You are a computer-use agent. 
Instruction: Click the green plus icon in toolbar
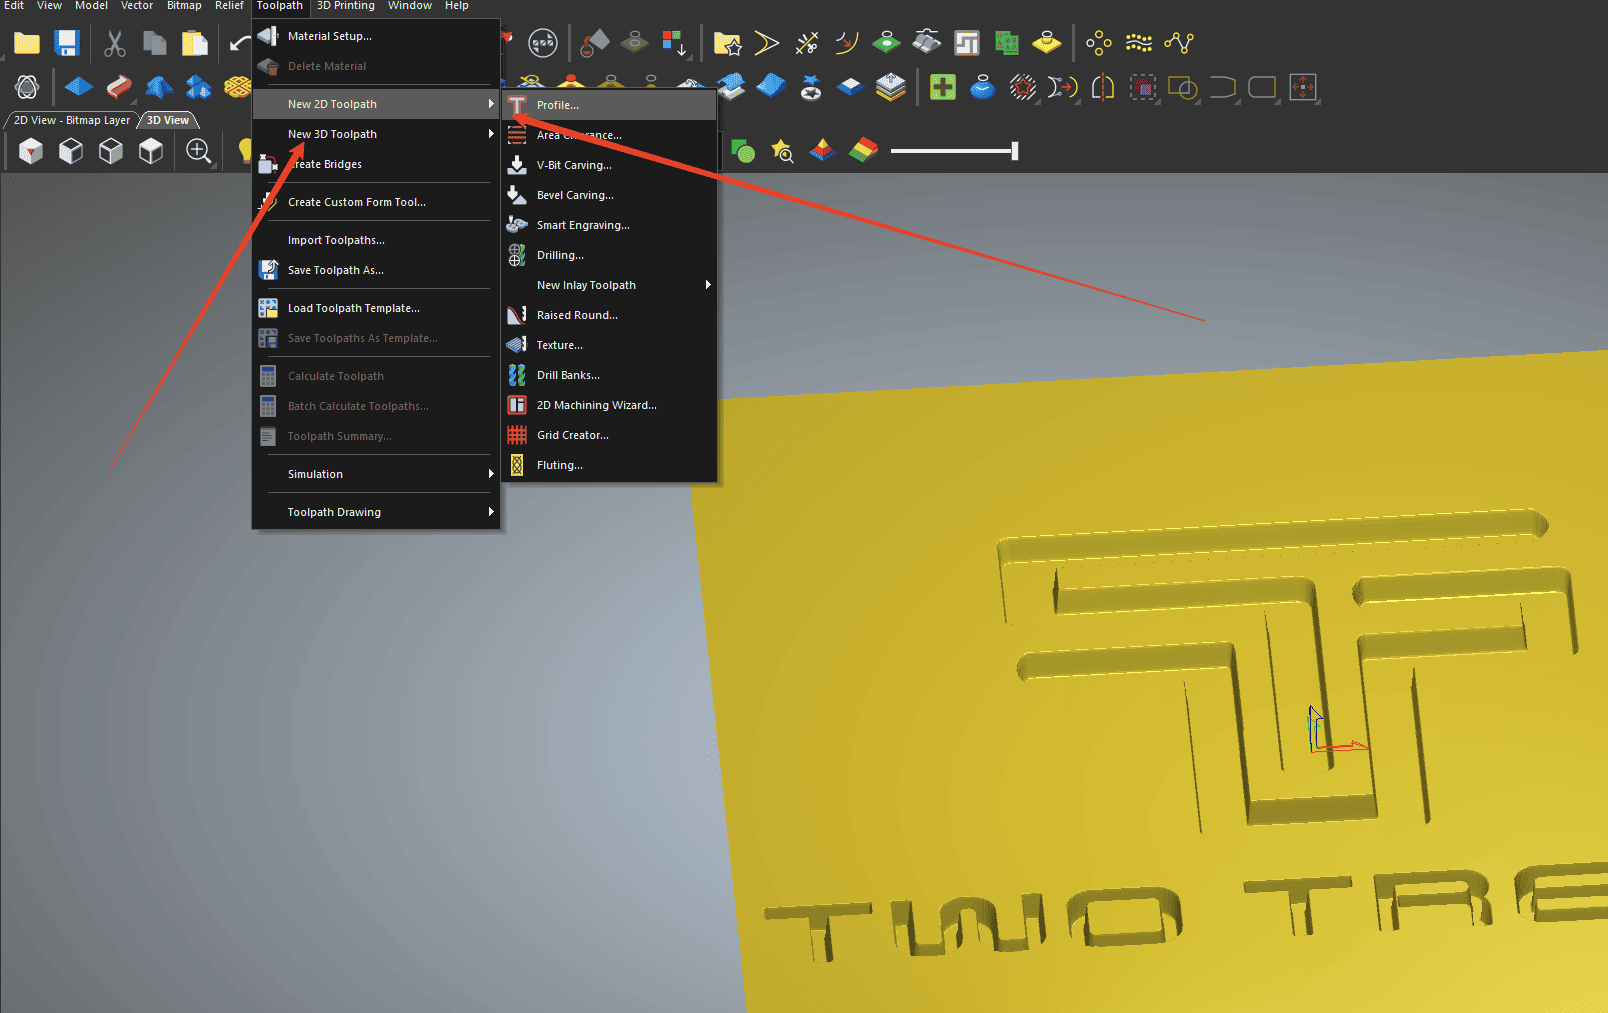pyautogui.click(x=942, y=88)
